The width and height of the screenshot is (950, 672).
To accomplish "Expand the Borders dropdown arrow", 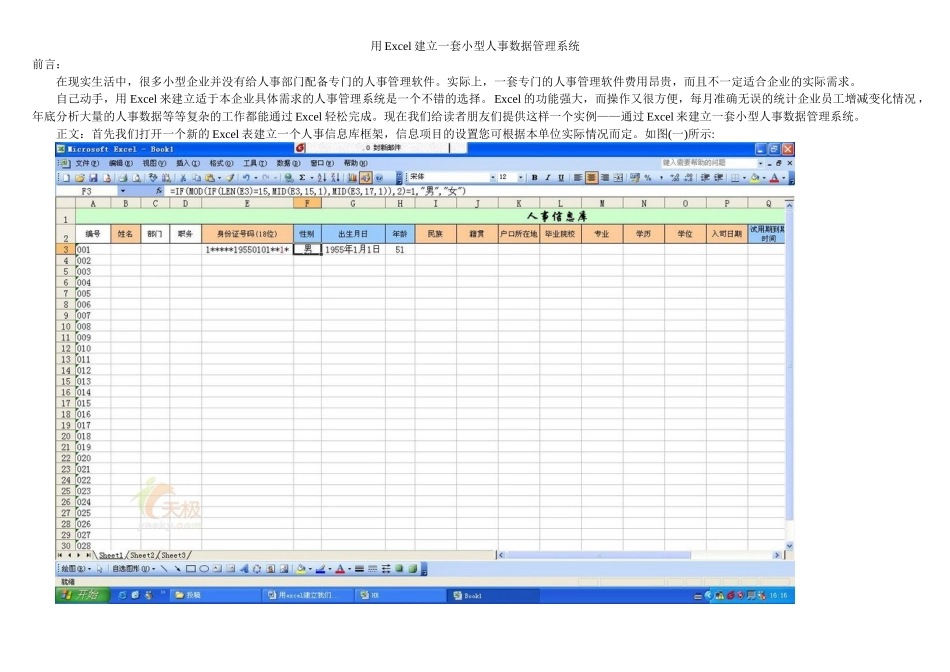I will (744, 178).
